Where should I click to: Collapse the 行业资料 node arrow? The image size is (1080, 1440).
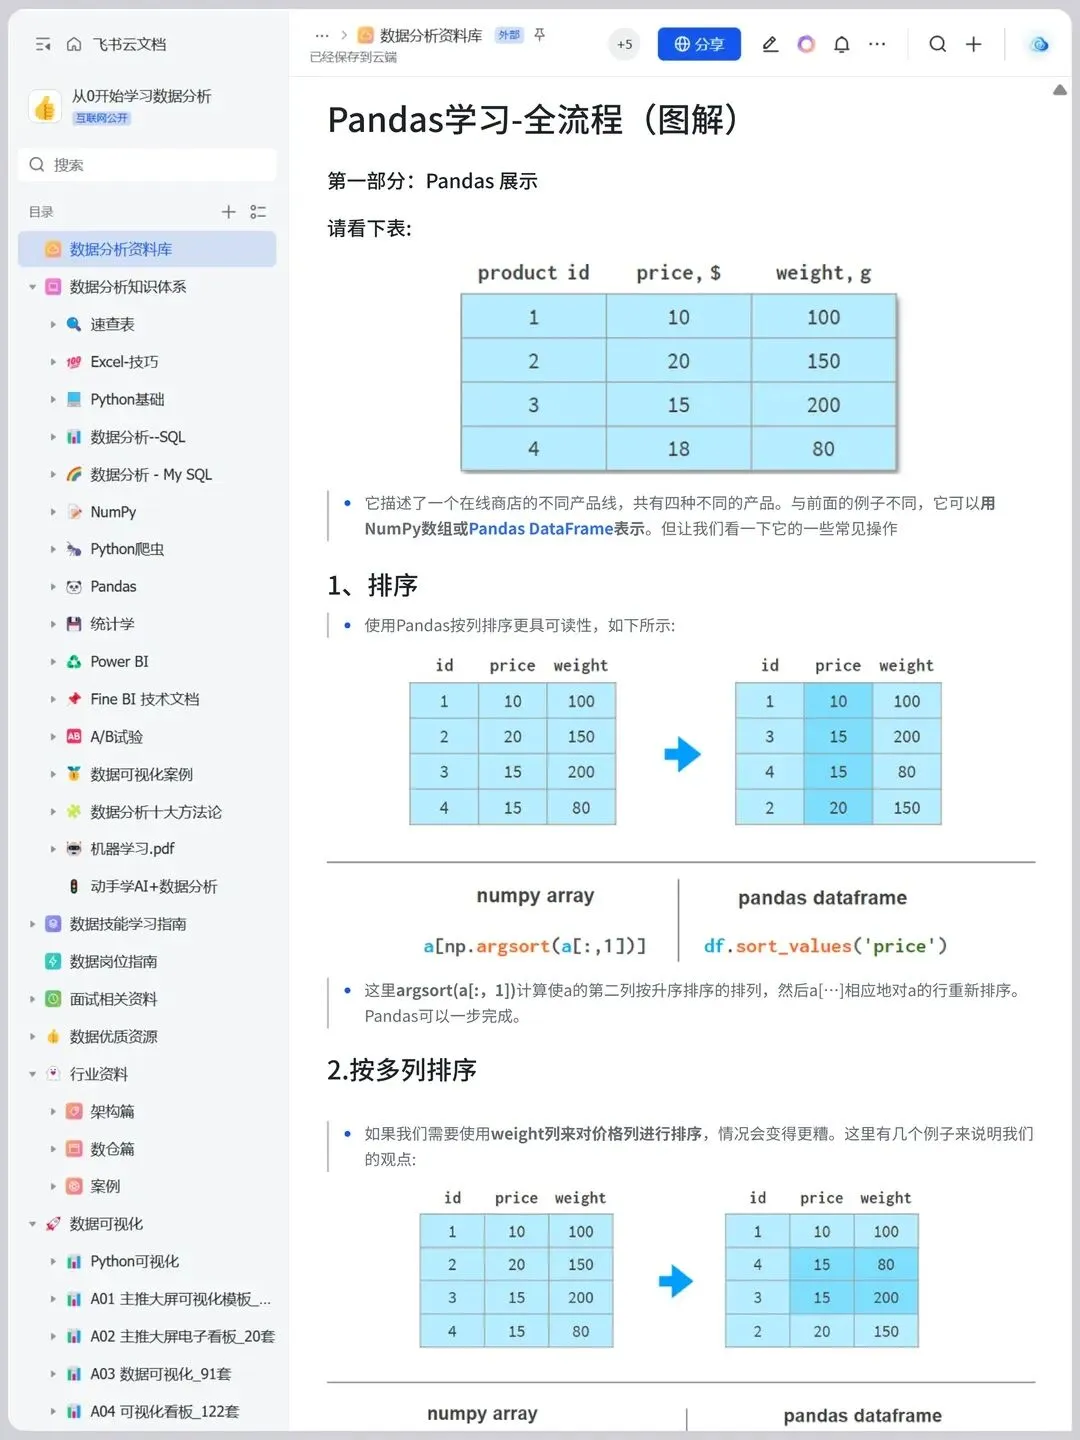(x=32, y=1074)
